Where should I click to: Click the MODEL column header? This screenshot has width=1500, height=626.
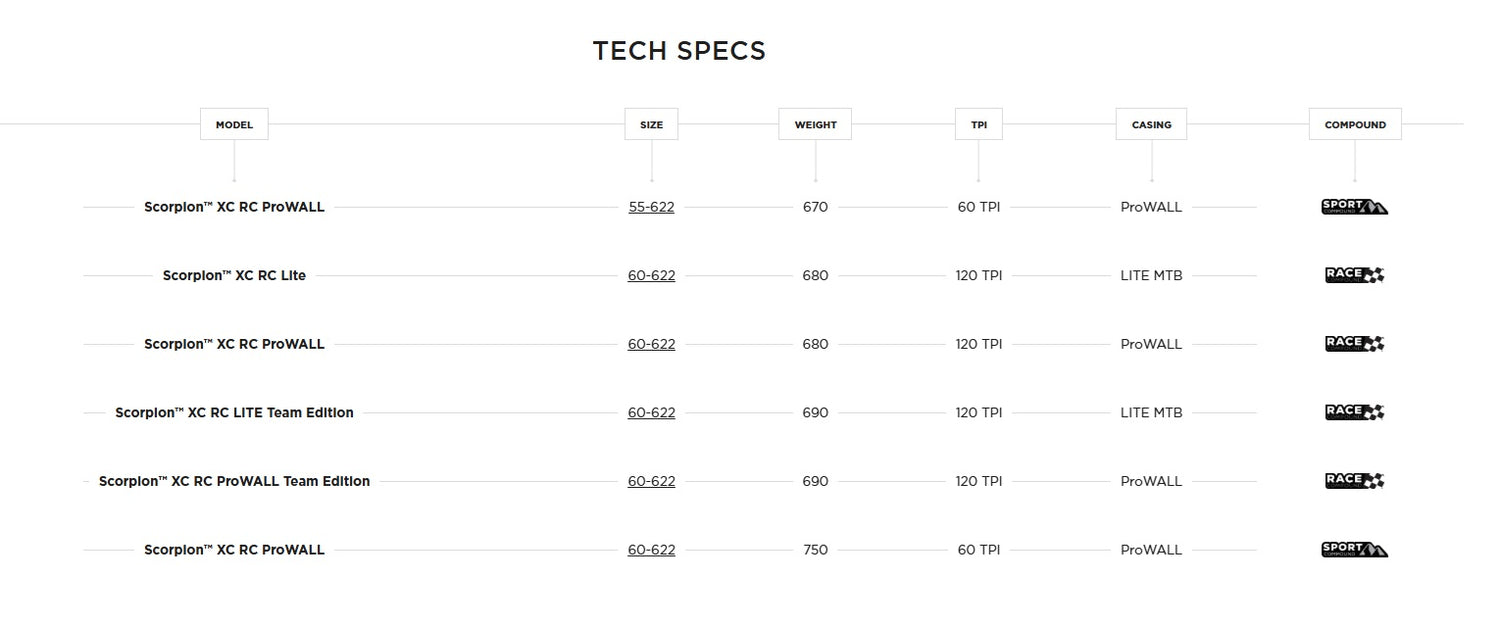point(234,124)
